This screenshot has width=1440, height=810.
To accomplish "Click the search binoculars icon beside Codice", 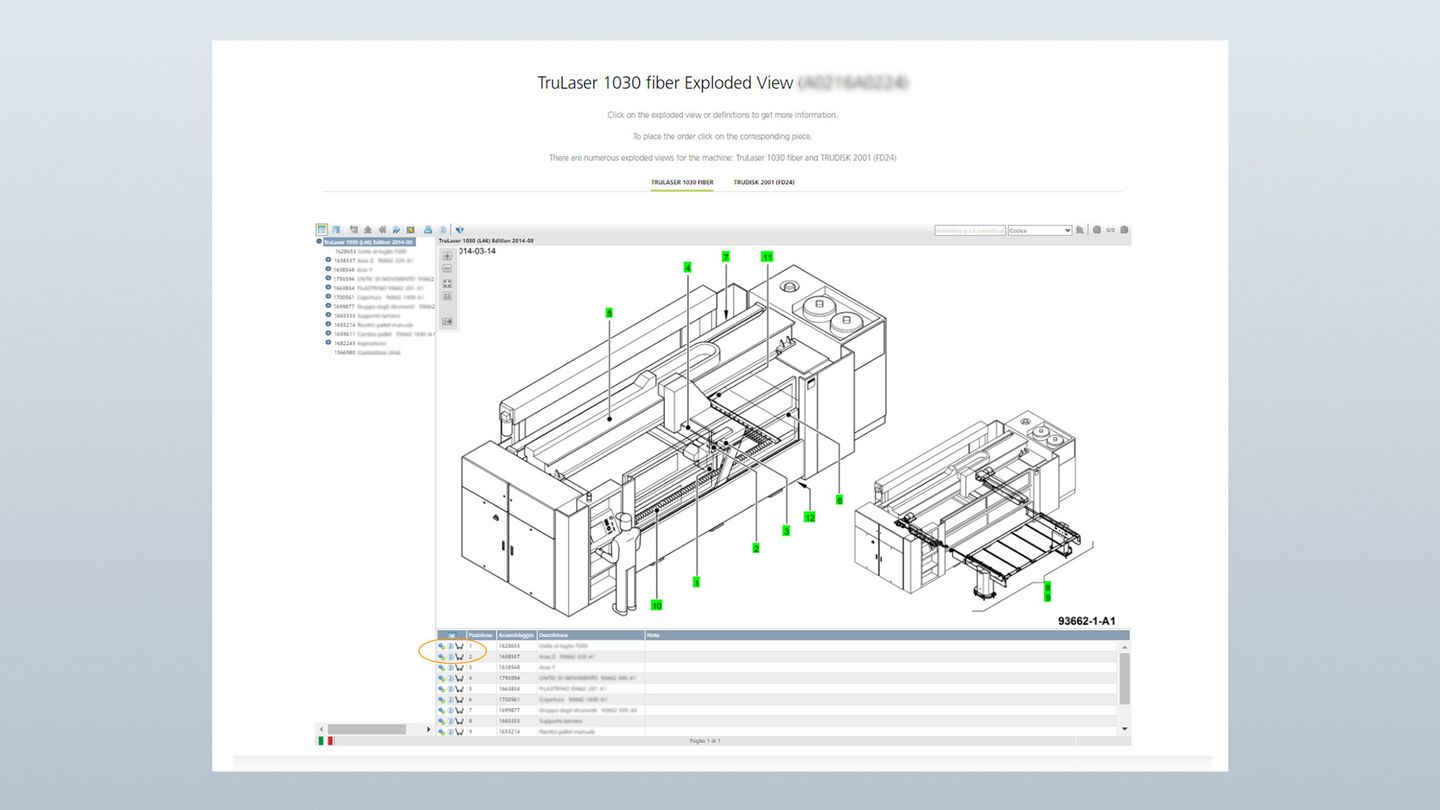I will pos(1080,230).
